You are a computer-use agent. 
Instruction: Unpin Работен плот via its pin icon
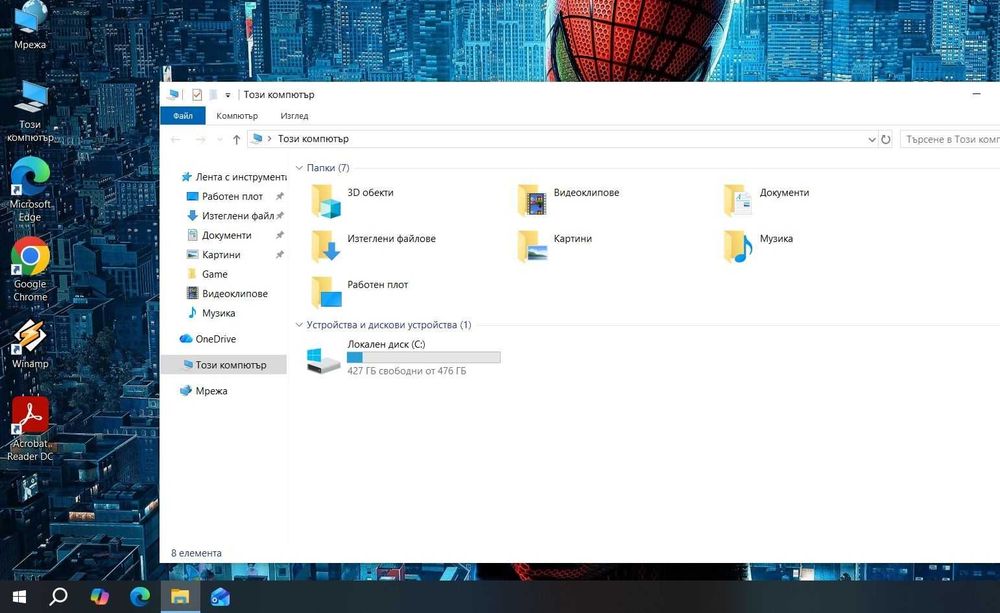click(279, 196)
